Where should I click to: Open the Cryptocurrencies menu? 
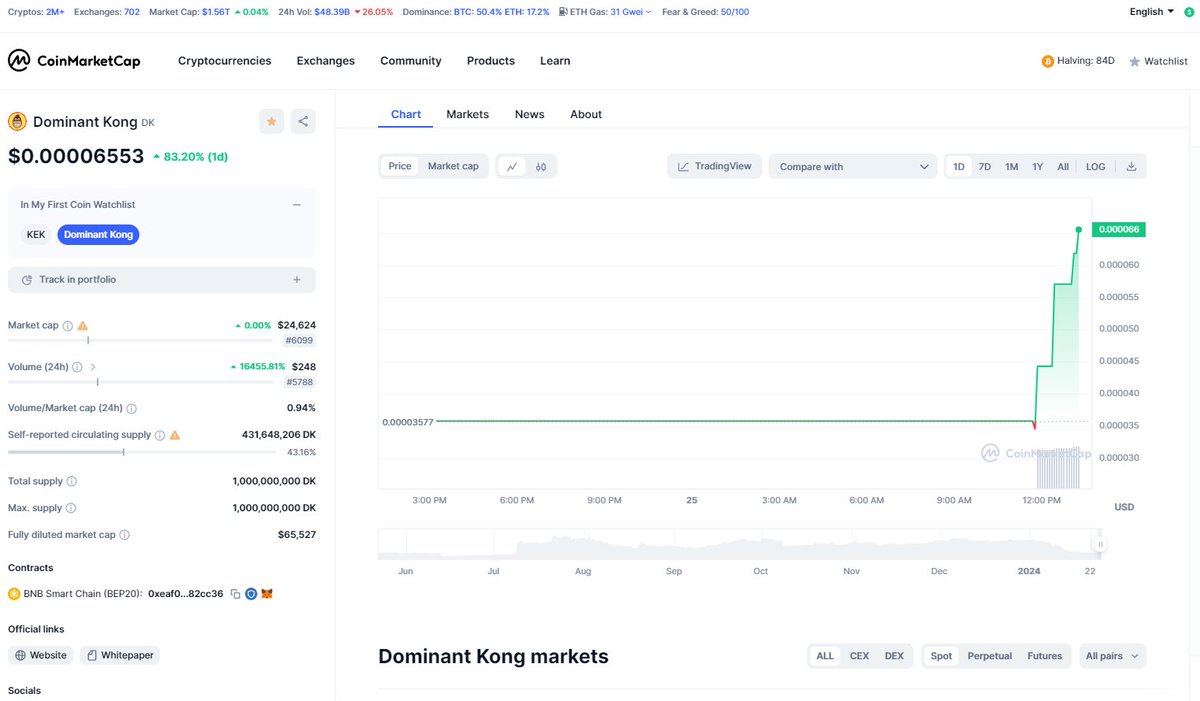tap(225, 61)
